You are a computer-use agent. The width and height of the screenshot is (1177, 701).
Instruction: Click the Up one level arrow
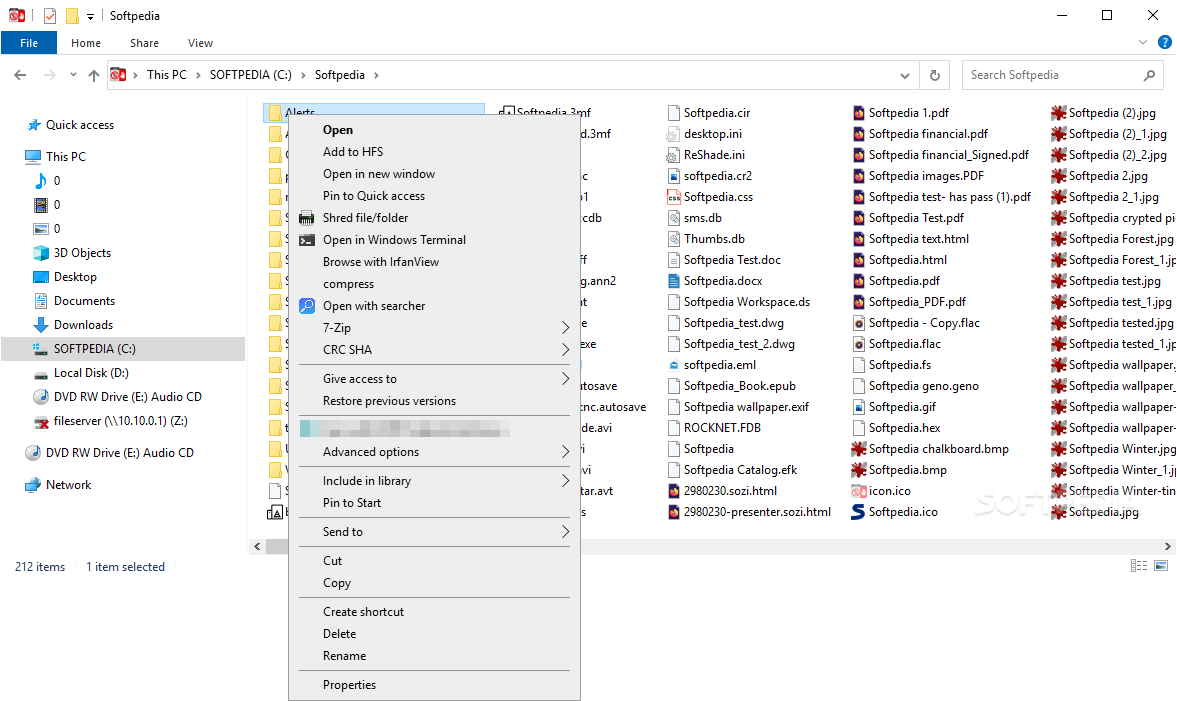[94, 75]
